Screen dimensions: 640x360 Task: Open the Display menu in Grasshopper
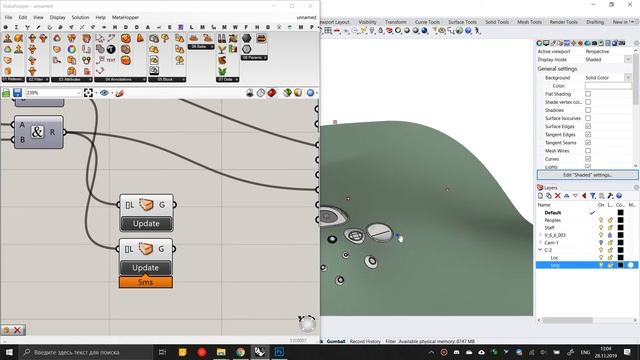pos(58,18)
